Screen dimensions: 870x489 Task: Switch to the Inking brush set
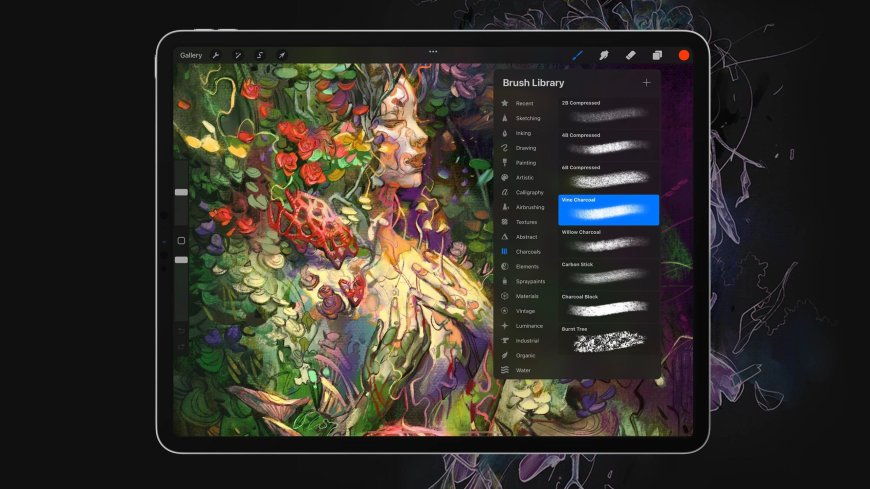click(x=523, y=133)
